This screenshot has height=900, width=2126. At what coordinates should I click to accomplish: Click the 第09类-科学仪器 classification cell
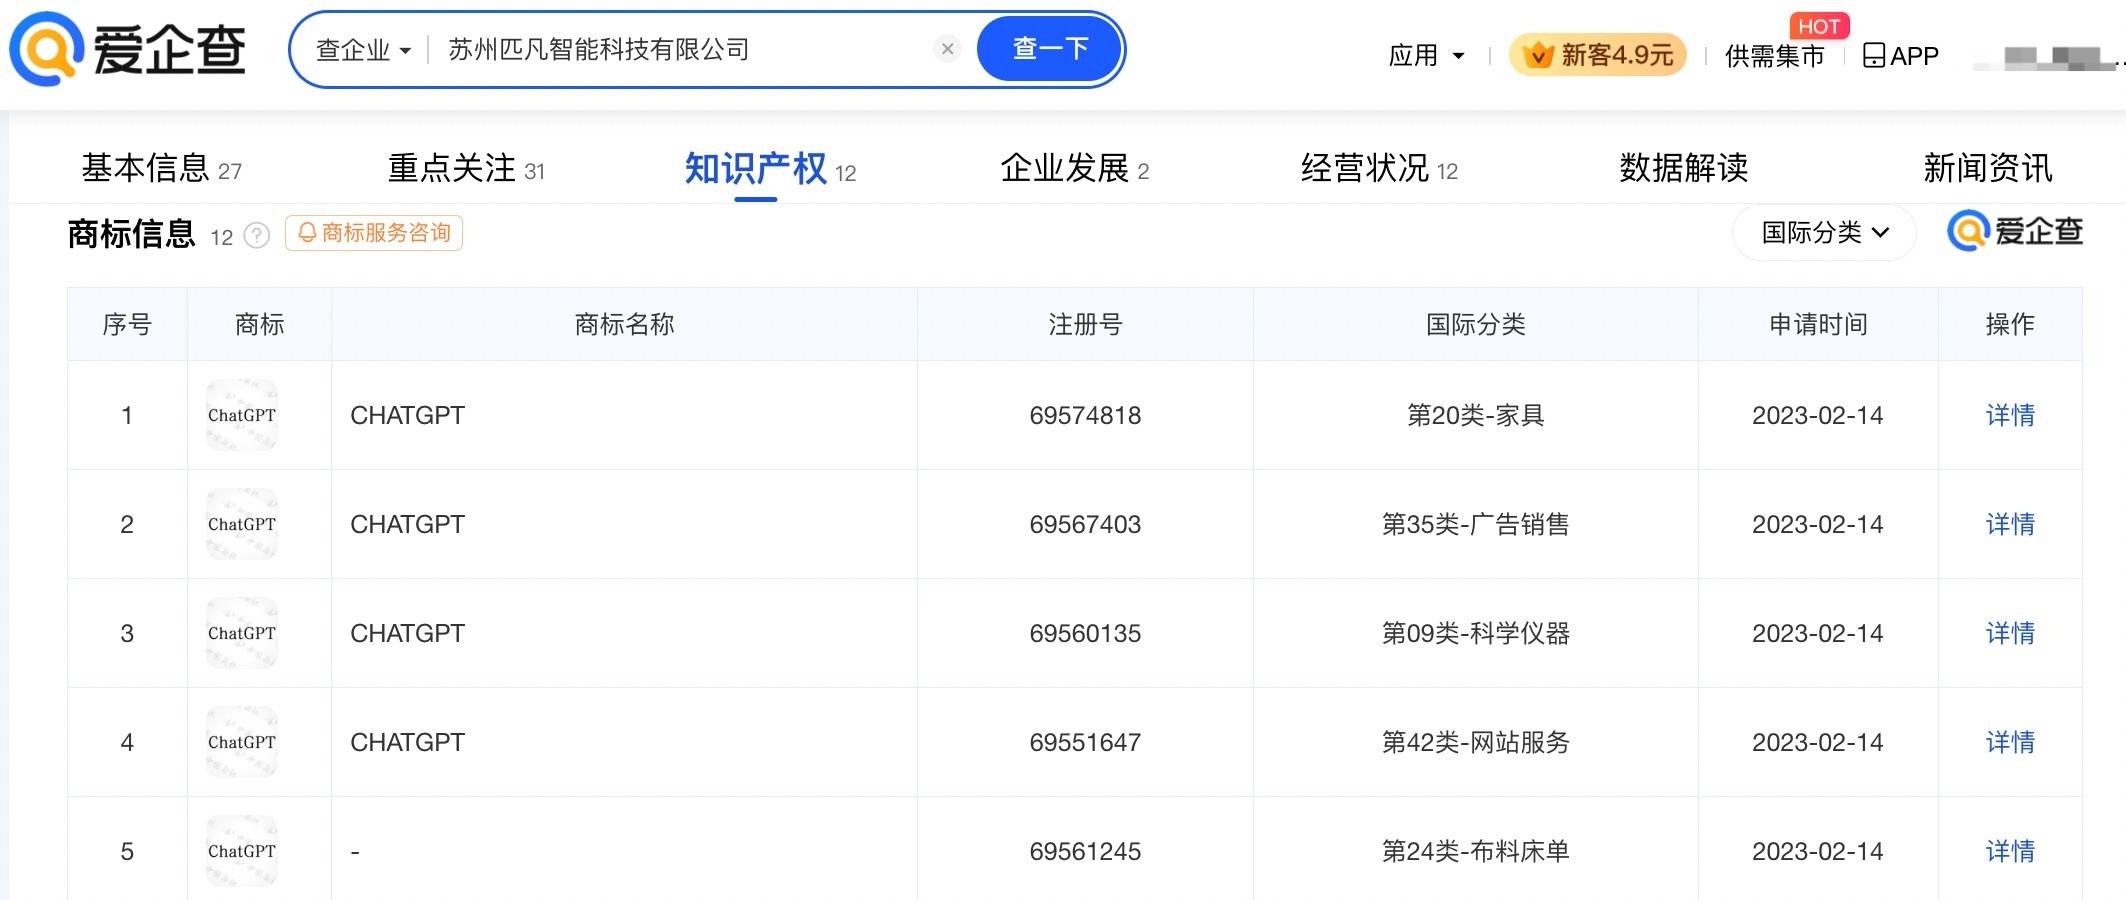coord(1475,633)
